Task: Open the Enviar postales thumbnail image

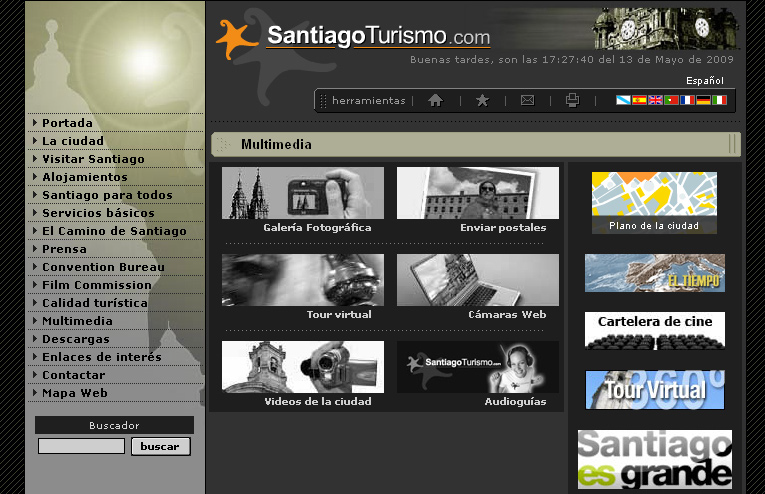Action: click(x=478, y=193)
